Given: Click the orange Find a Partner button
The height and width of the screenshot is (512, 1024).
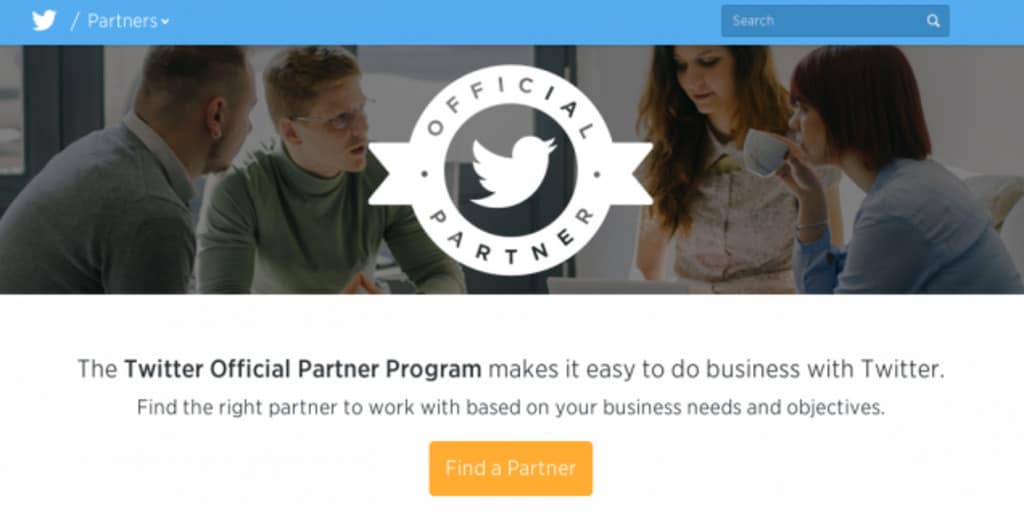Looking at the screenshot, I should point(511,468).
